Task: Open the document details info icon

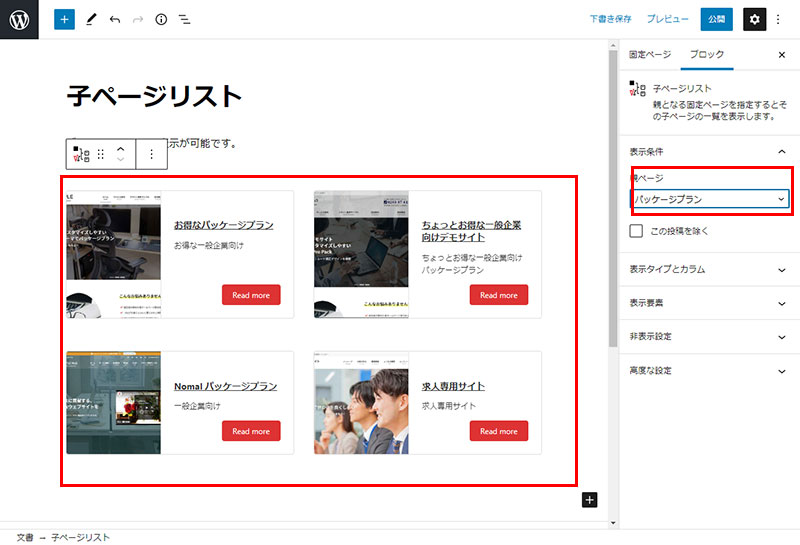Action: [161, 19]
